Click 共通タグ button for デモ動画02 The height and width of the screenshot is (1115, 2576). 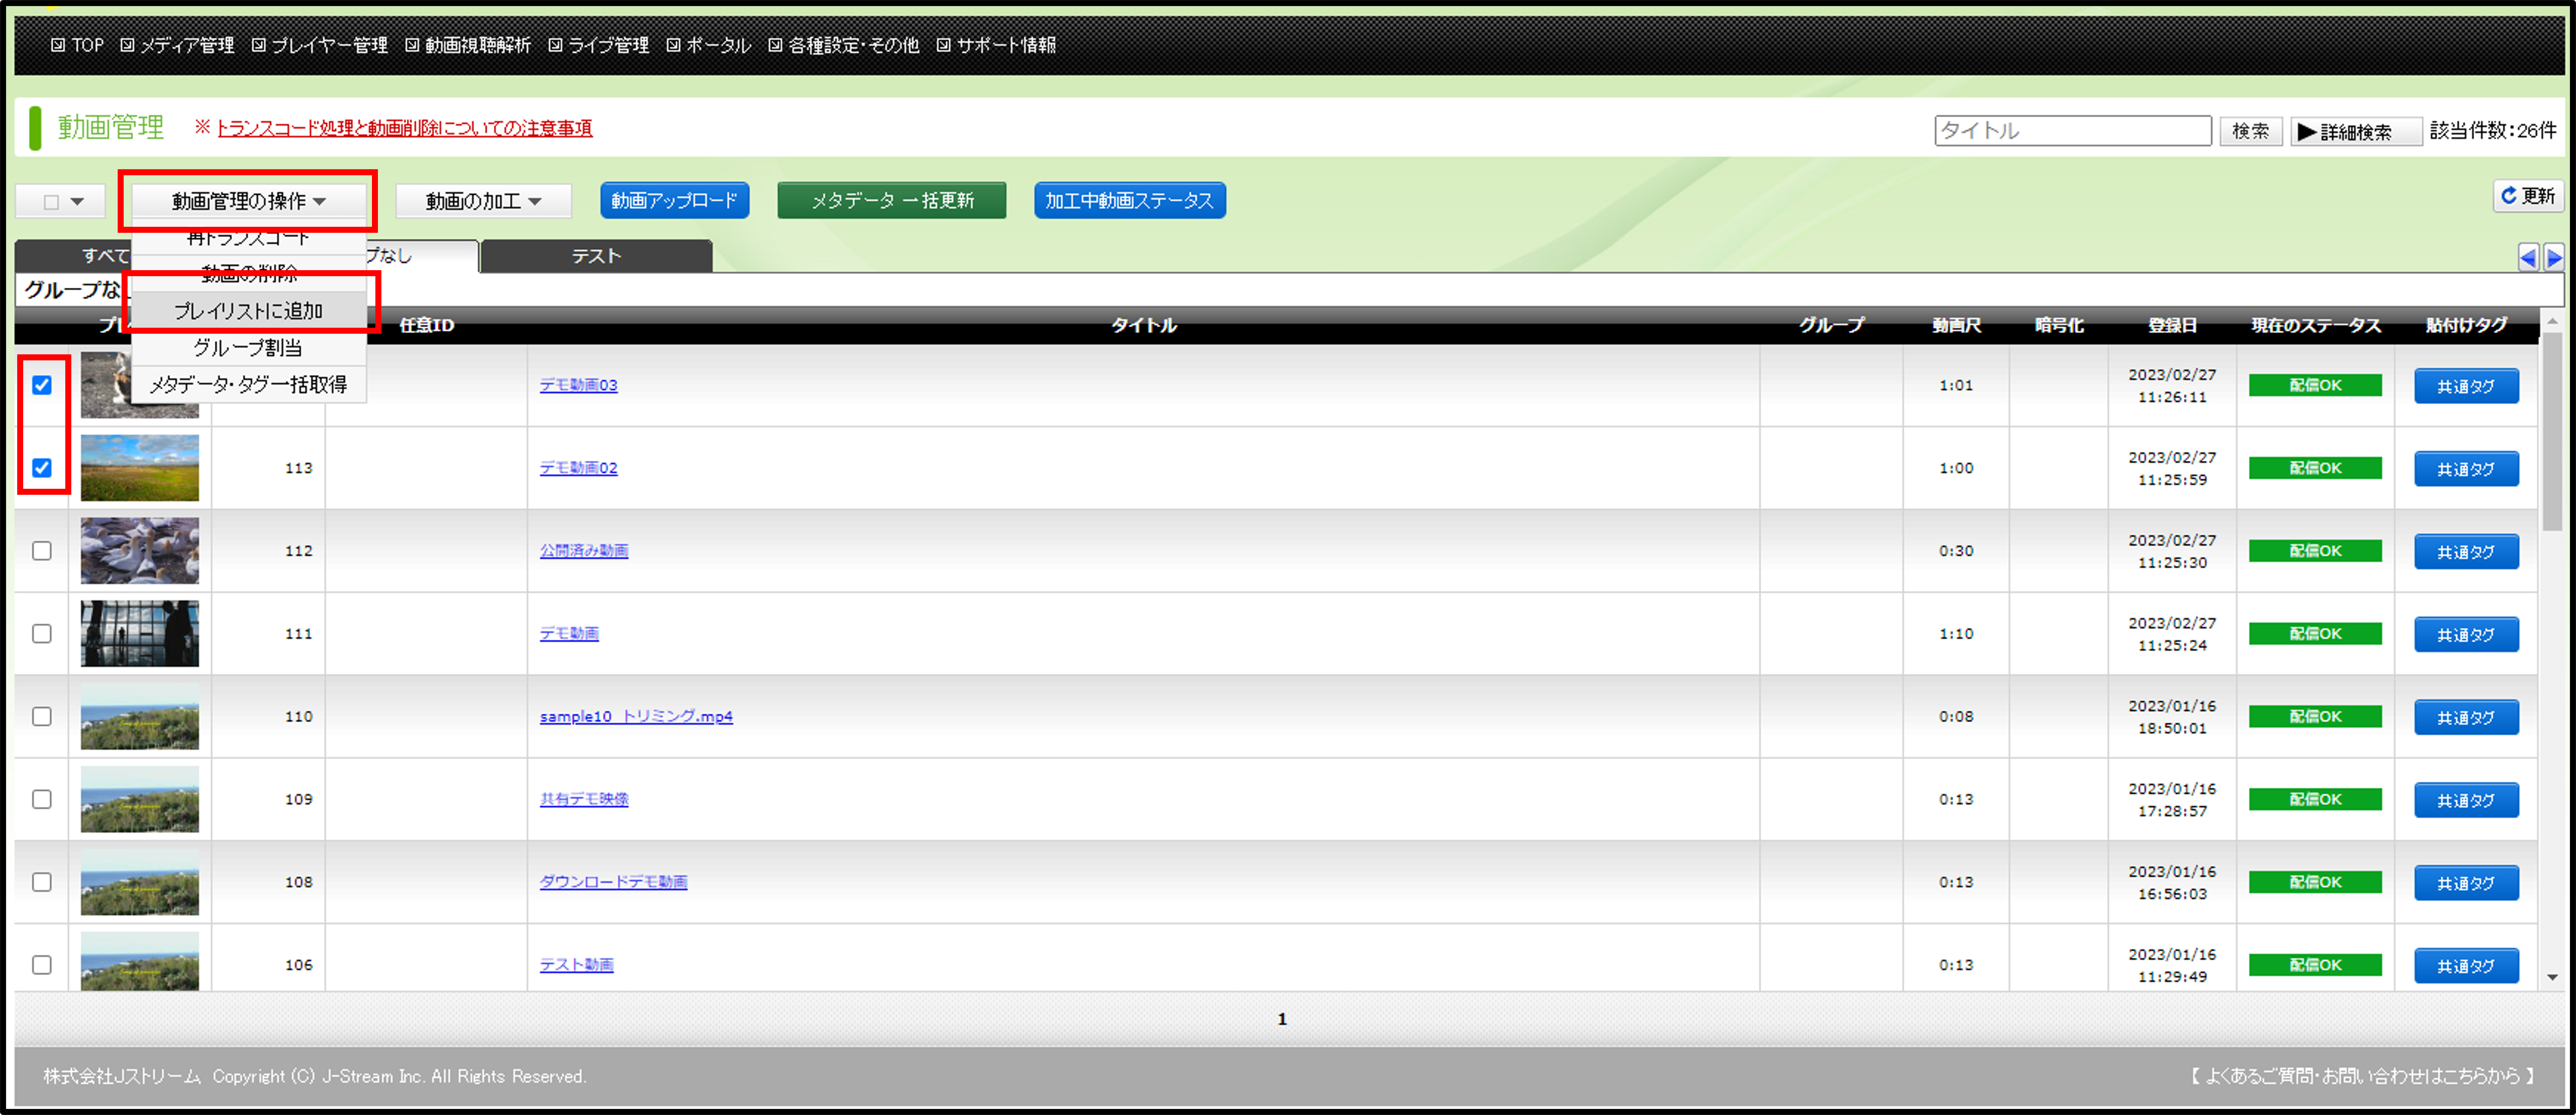click(x=2466, y=469)
